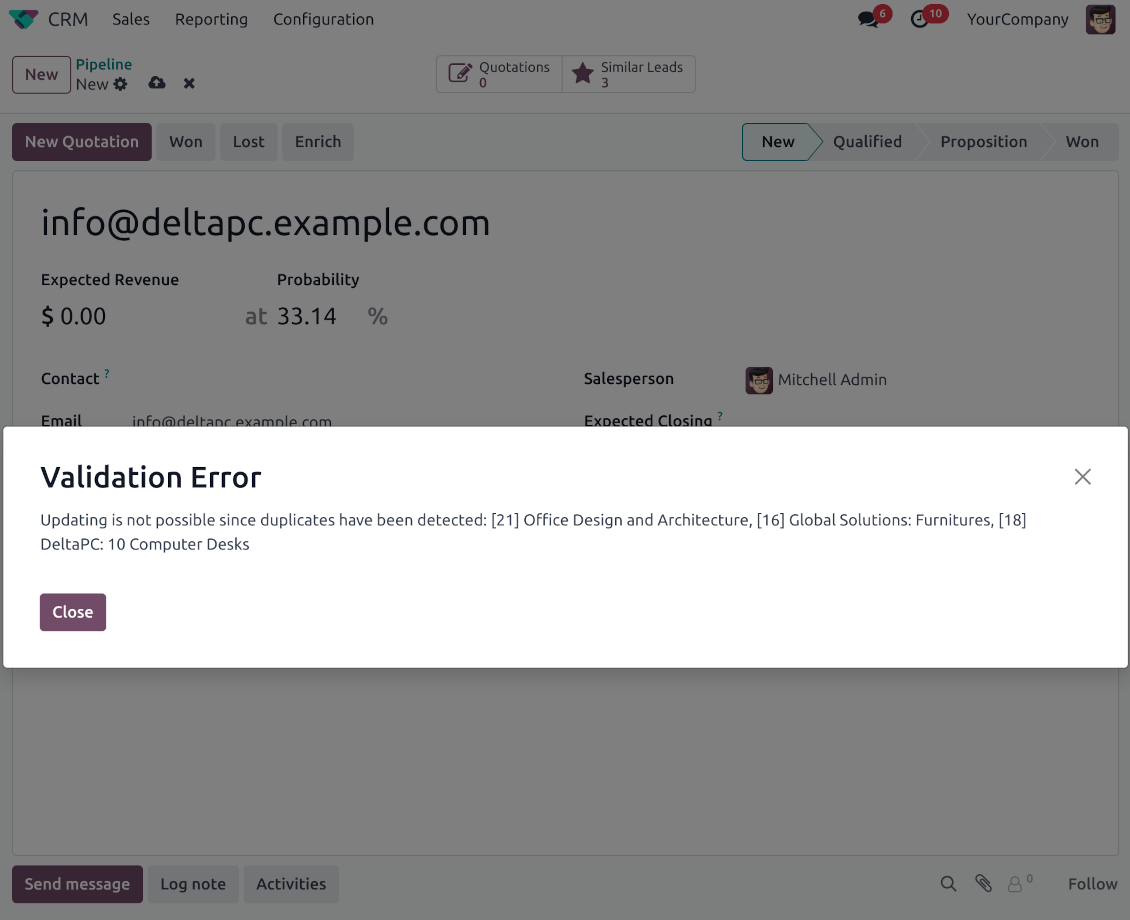Screen dimensions: 1130x920
Task: Click the CRM app logo icon
Action: click(x=23, y=19)
